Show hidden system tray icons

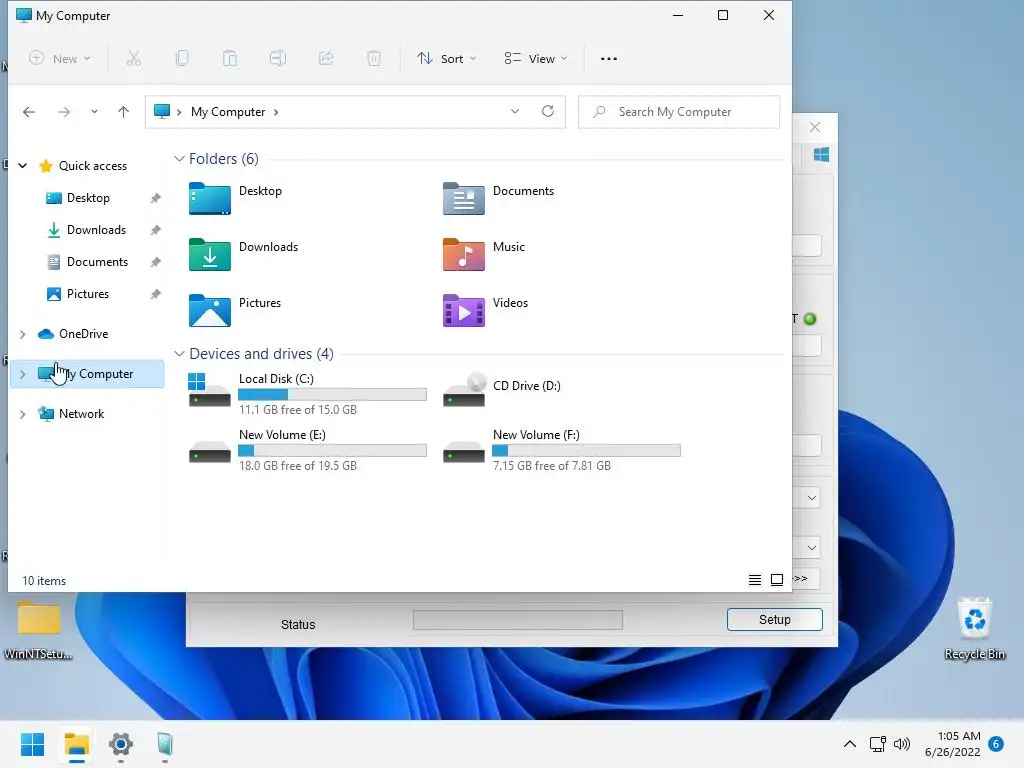pyautogui.click(x=850, y=744)
